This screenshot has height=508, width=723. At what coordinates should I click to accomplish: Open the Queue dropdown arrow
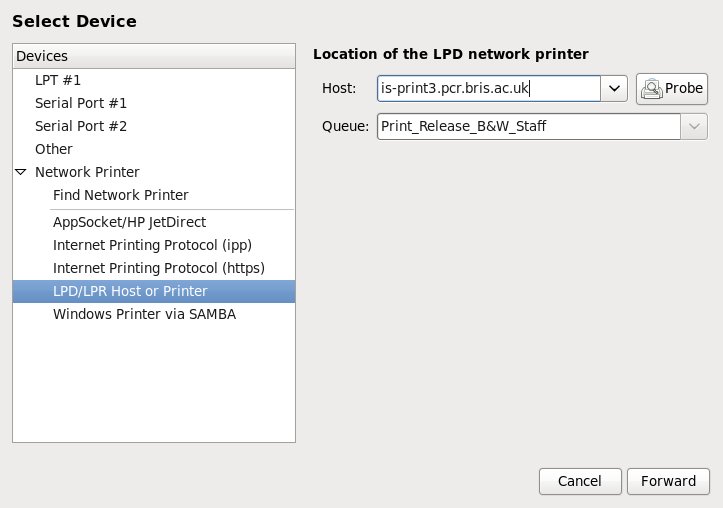[x=694, y=127]
